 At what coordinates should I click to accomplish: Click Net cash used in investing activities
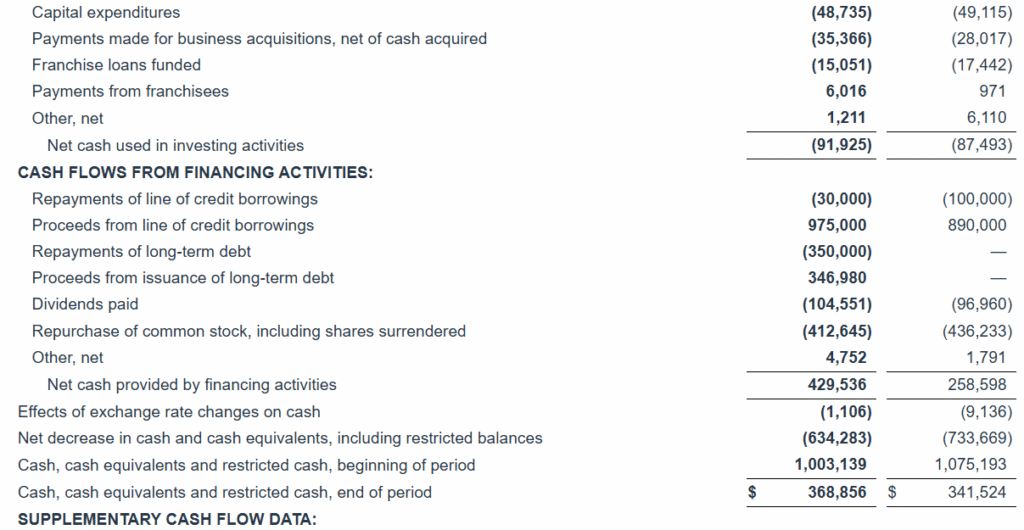(175, 145)
